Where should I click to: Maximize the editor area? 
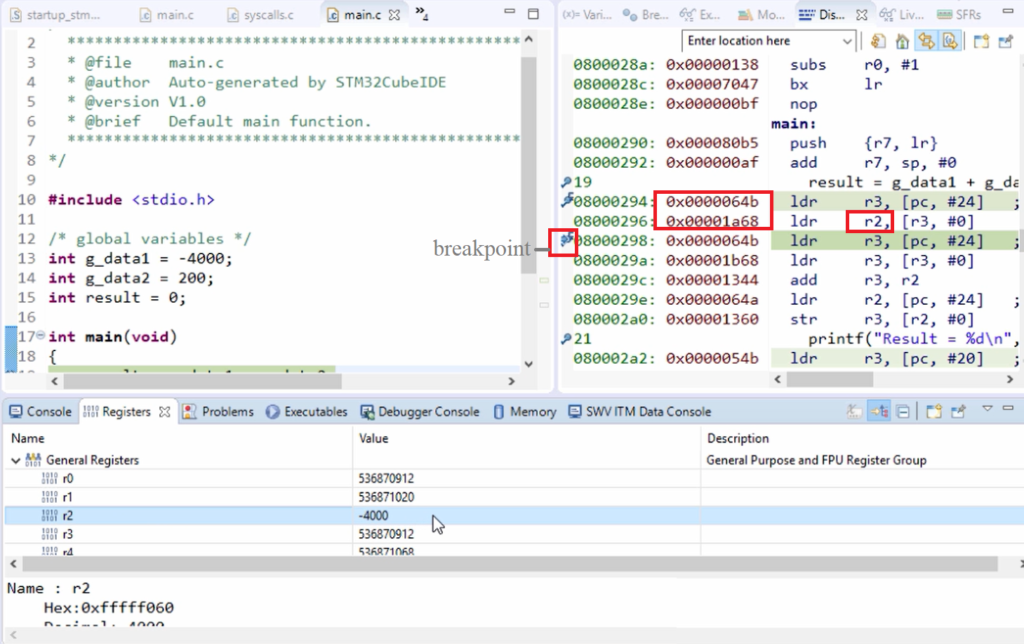pyautogui.click(x=534, y=14)
